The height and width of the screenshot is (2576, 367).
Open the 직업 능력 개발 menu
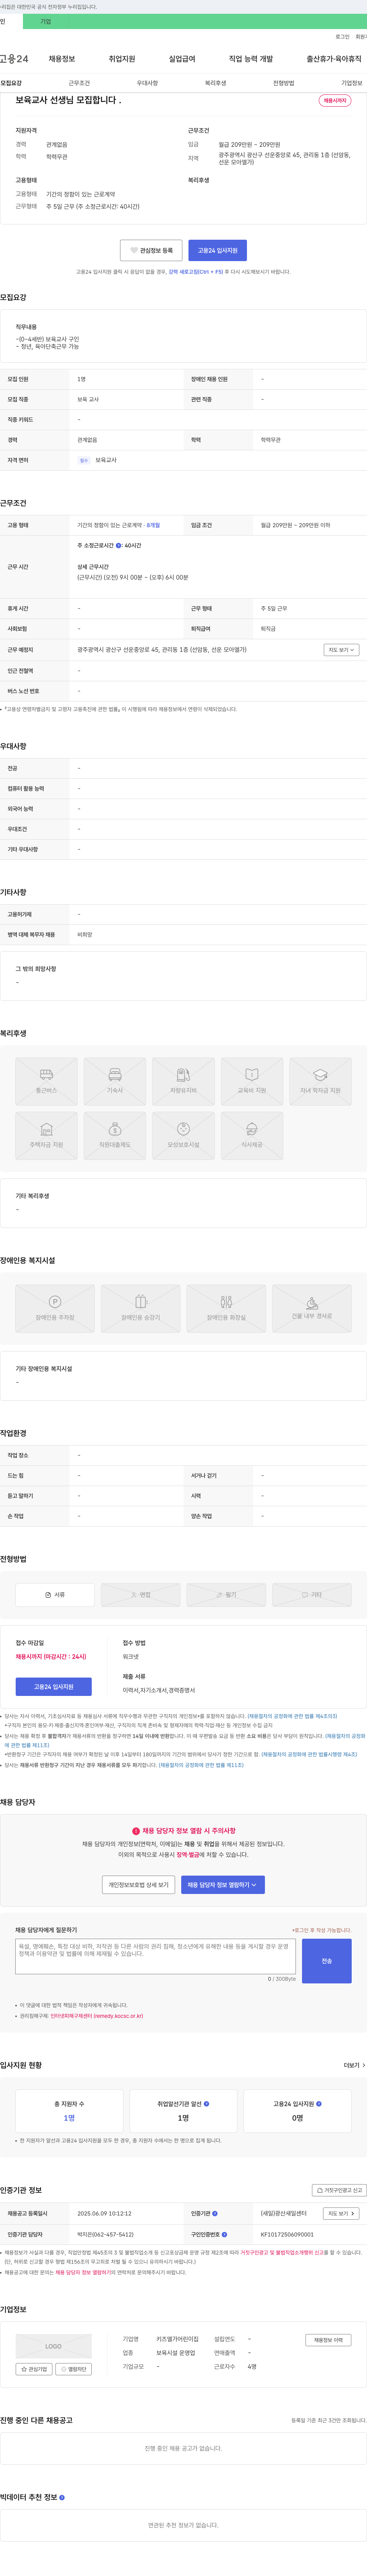pos(251,59)
